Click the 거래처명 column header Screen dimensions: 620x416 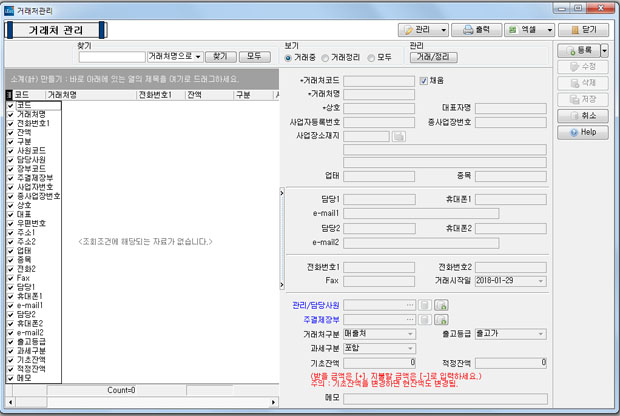coord(88,94)
